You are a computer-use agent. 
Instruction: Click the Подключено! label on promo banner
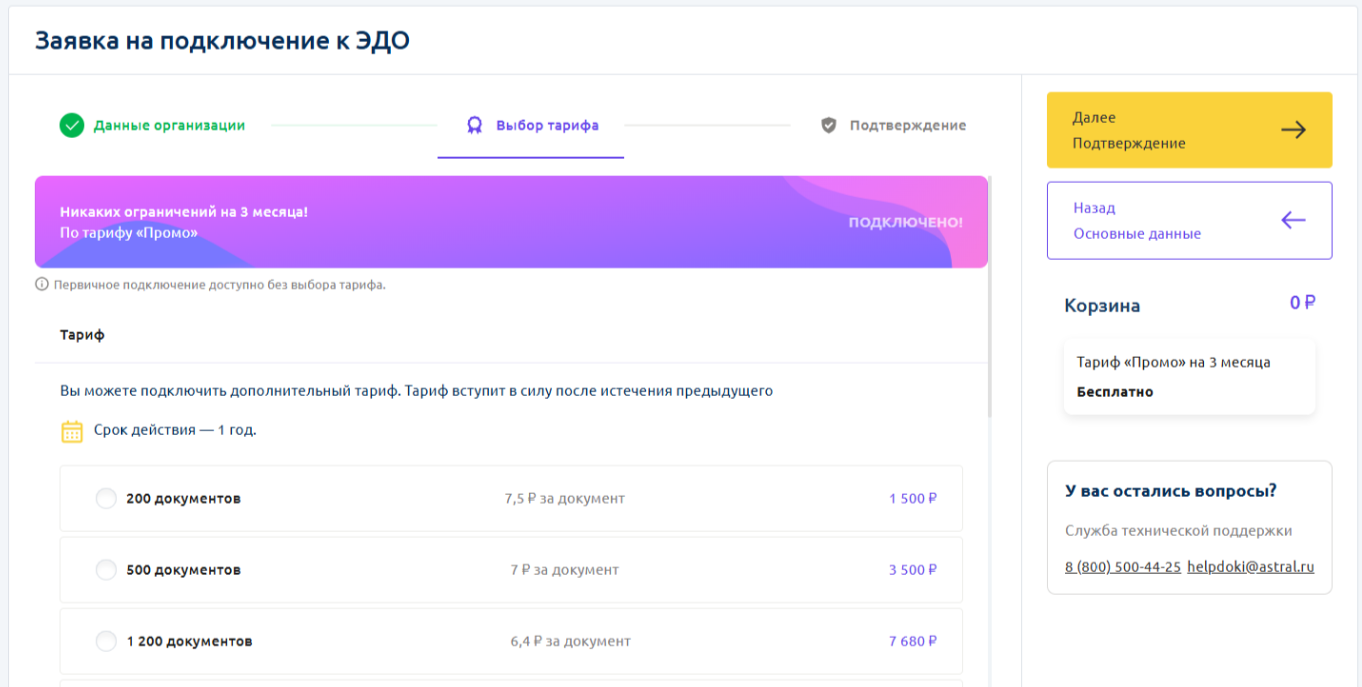tap(906, 222)
